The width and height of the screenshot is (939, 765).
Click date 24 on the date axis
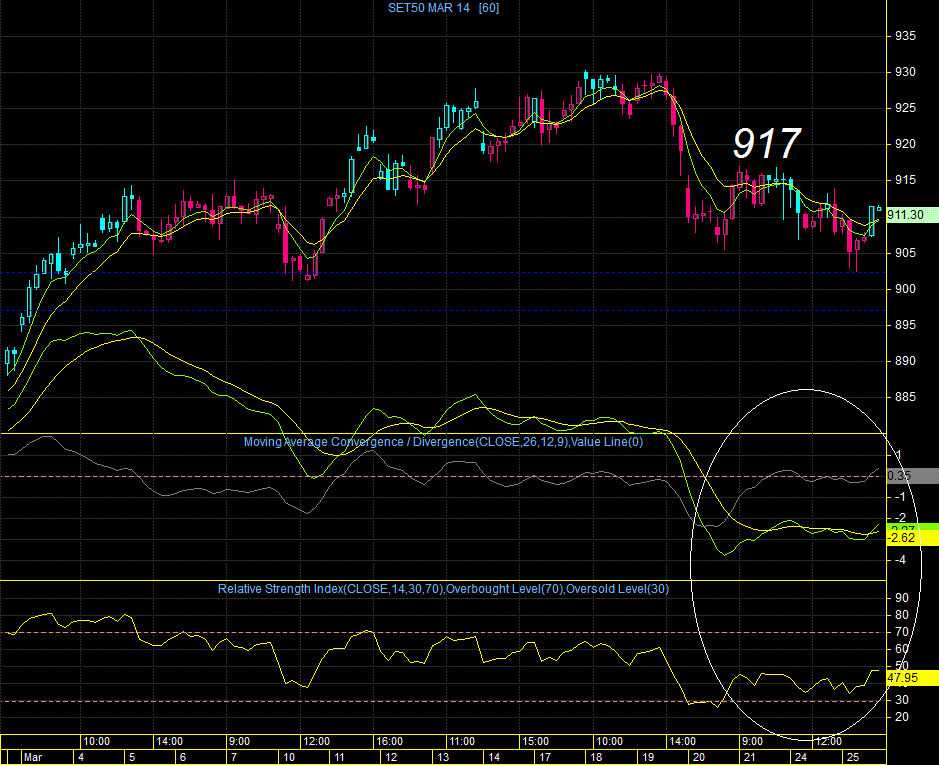(801, 757)
